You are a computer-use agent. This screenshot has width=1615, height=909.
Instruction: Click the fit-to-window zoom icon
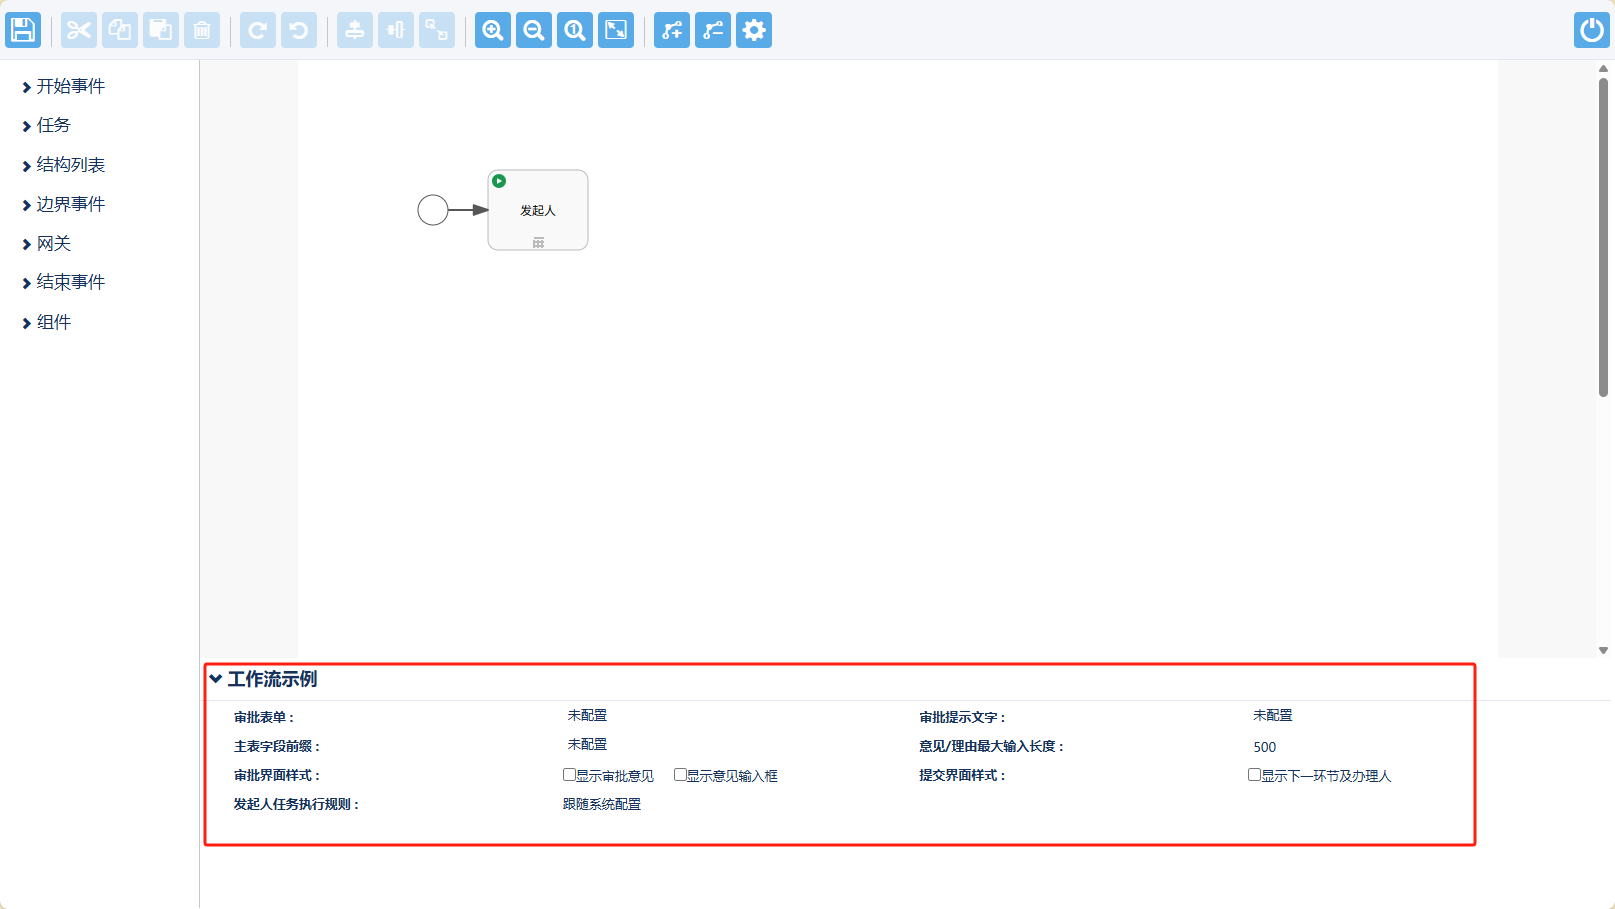tap(616, 30)
